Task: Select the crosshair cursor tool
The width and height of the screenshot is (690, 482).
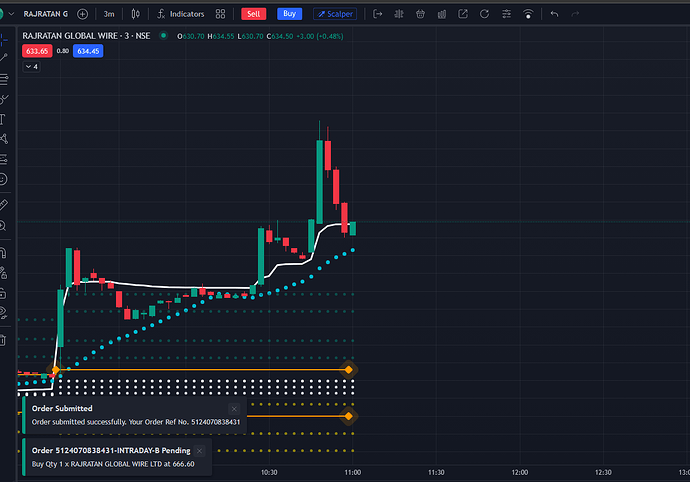Action: click(x=4, y=40)
